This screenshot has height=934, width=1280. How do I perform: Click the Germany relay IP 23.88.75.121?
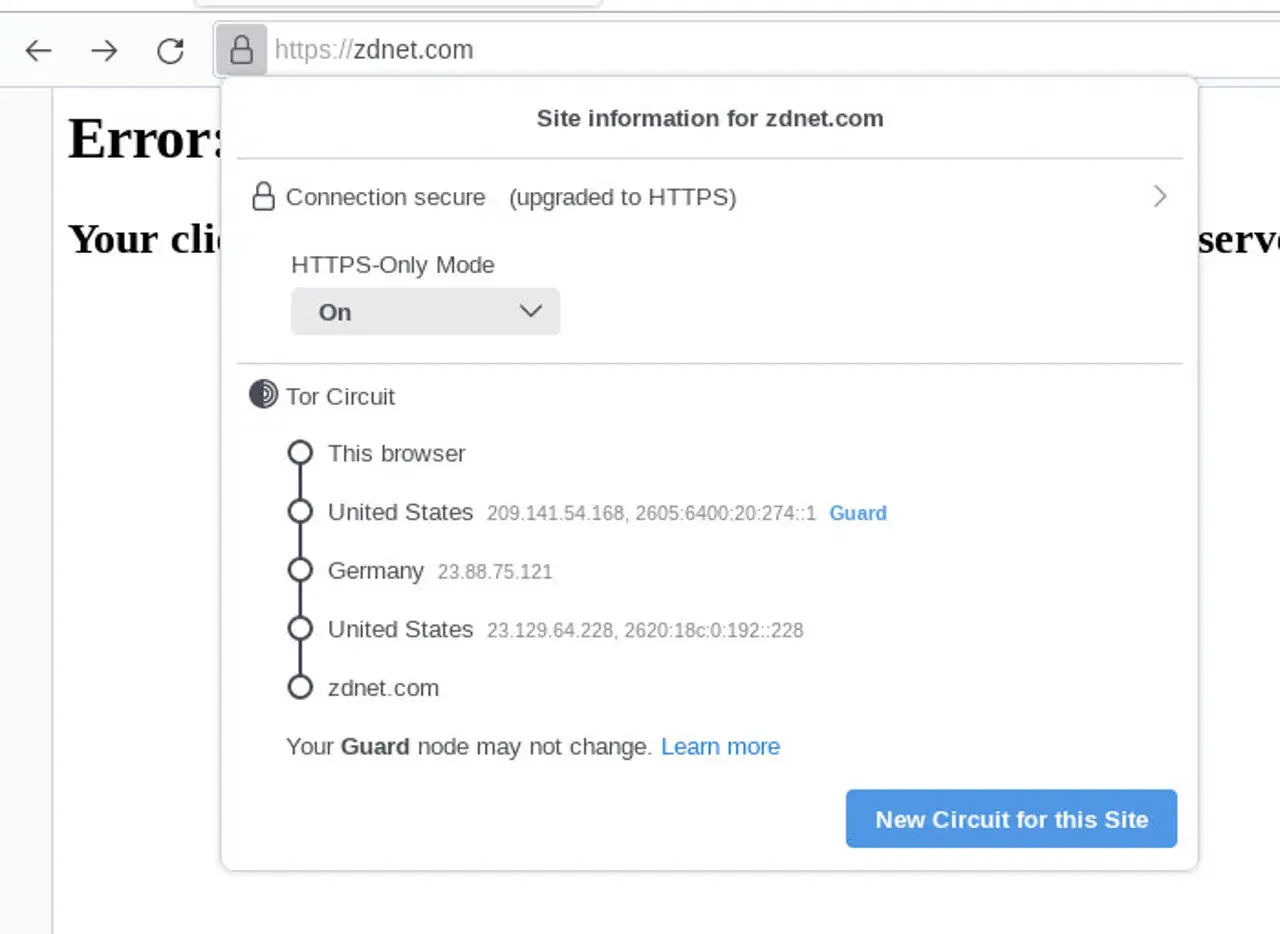pyautogui.click(x=495, y=572)
